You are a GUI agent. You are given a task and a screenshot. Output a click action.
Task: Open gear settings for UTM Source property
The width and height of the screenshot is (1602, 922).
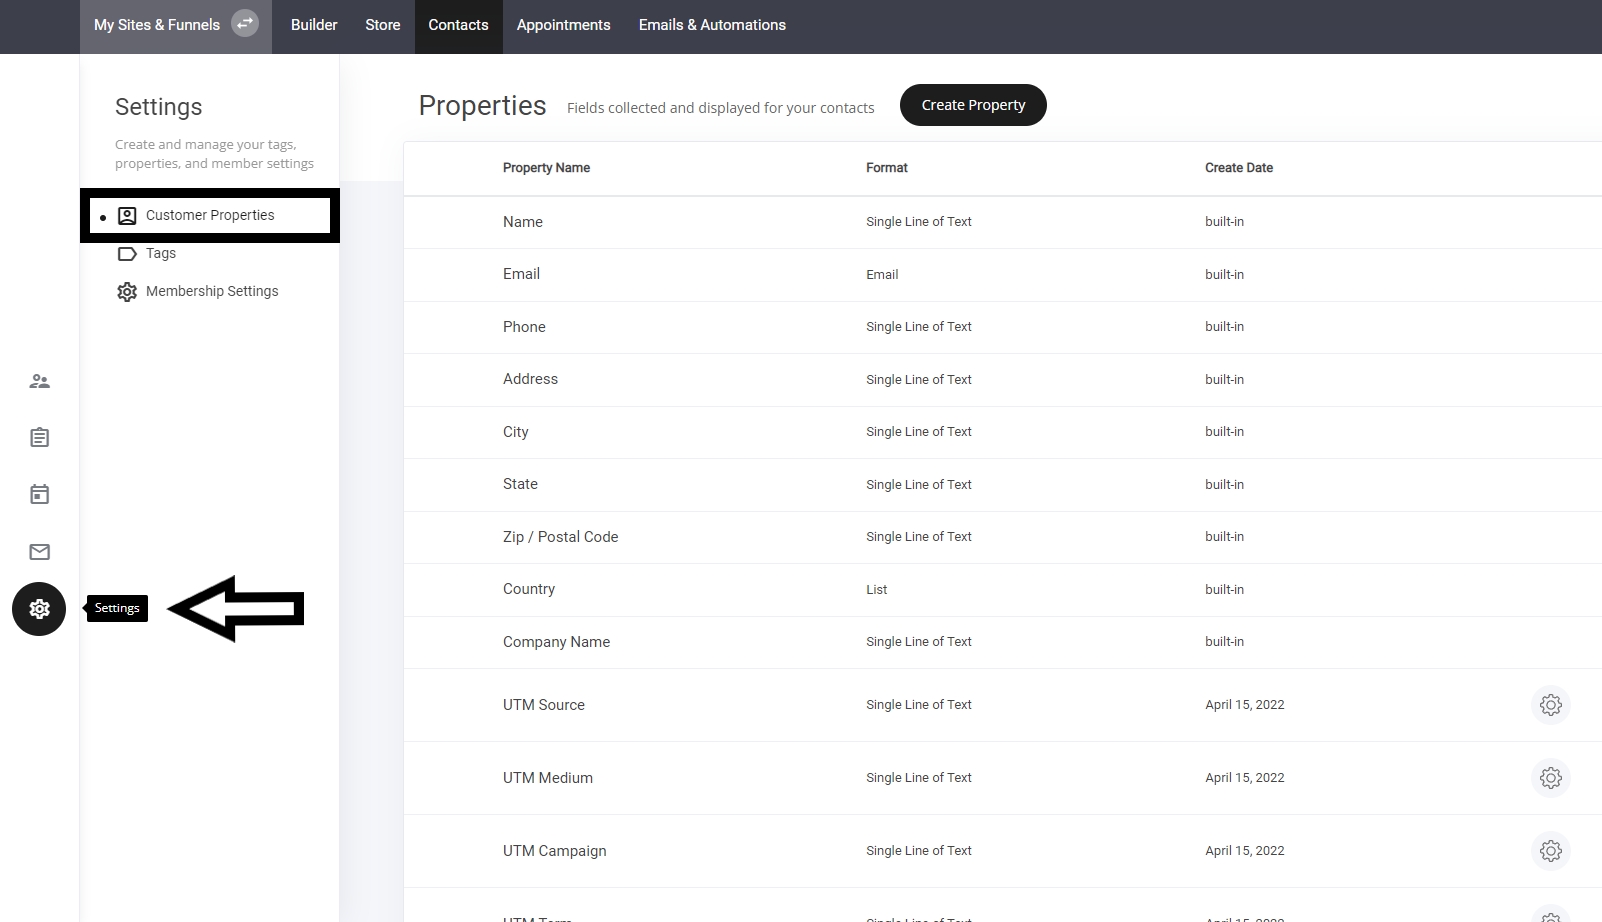[x=1550, y=705]
